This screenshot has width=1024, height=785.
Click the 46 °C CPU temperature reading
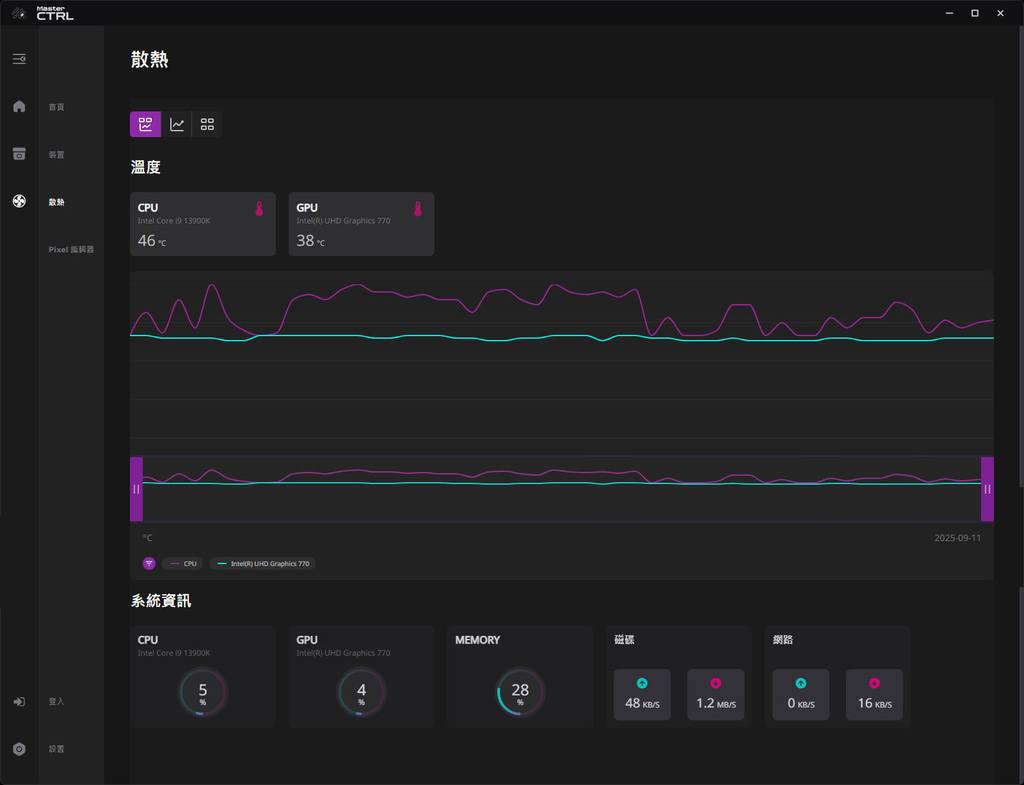pyautogui.click(x=152, y=241)
